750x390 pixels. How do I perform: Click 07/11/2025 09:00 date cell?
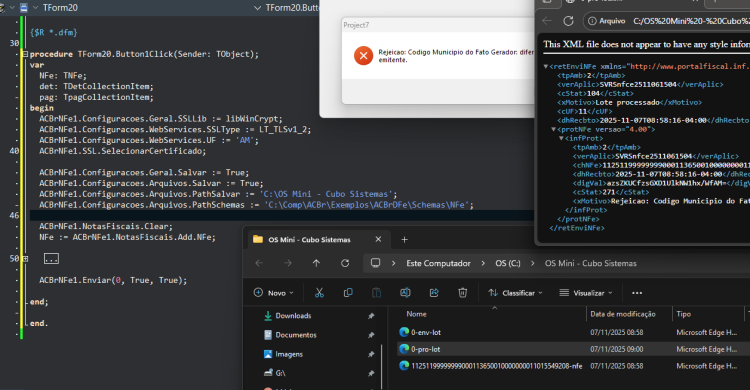pos(617,349)
